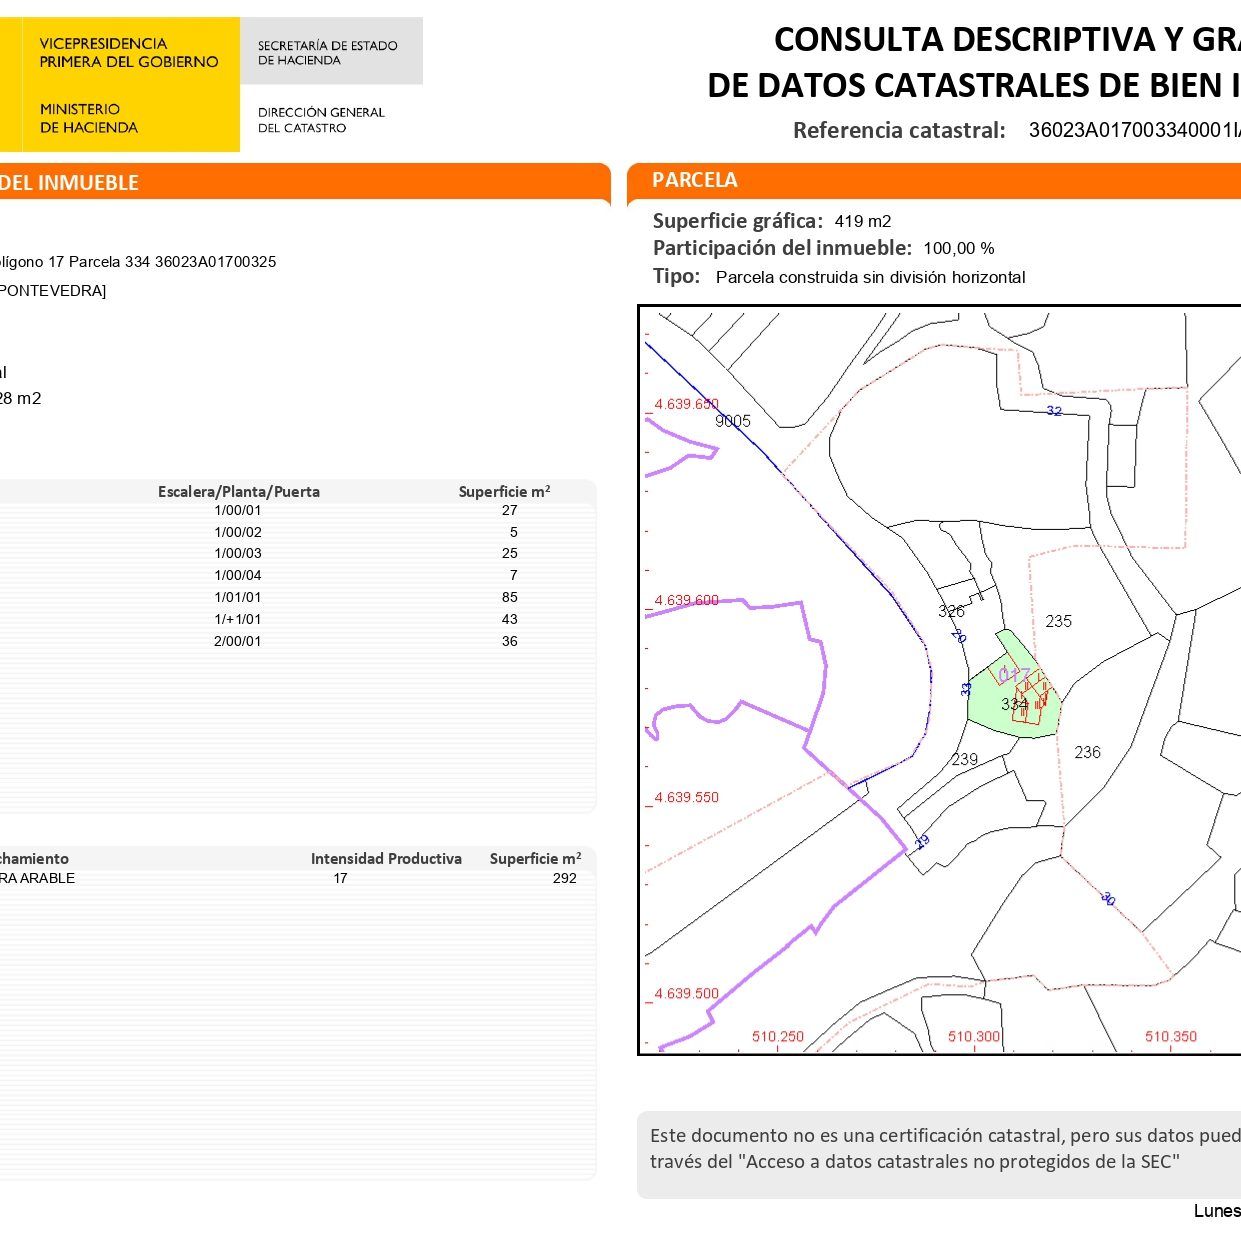
Task: Click the 'Superficie gráfica:' label
Action: coord(738,221)
